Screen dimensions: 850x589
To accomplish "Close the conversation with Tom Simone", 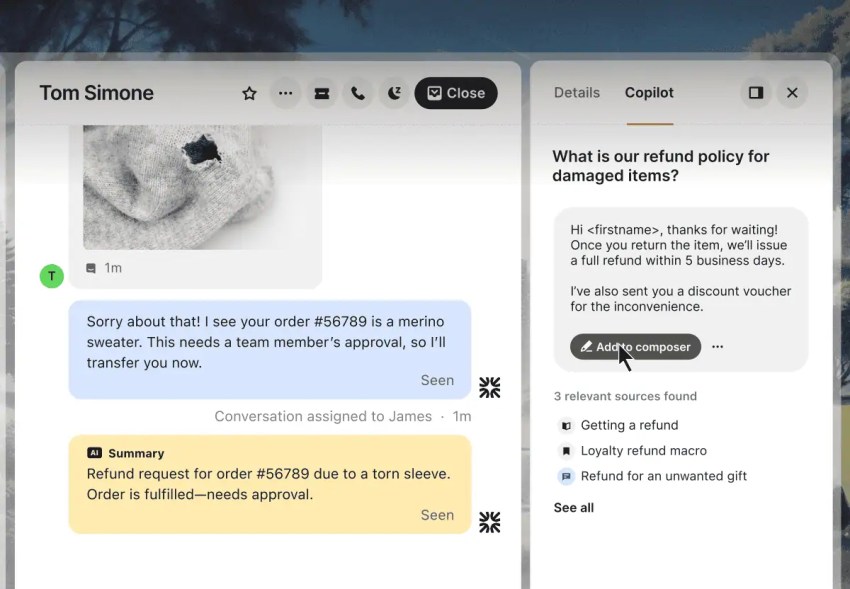I will [456, 93].
